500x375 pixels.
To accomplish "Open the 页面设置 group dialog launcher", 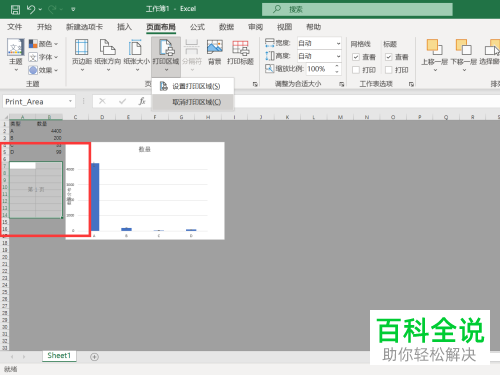I will coord(255,84).
